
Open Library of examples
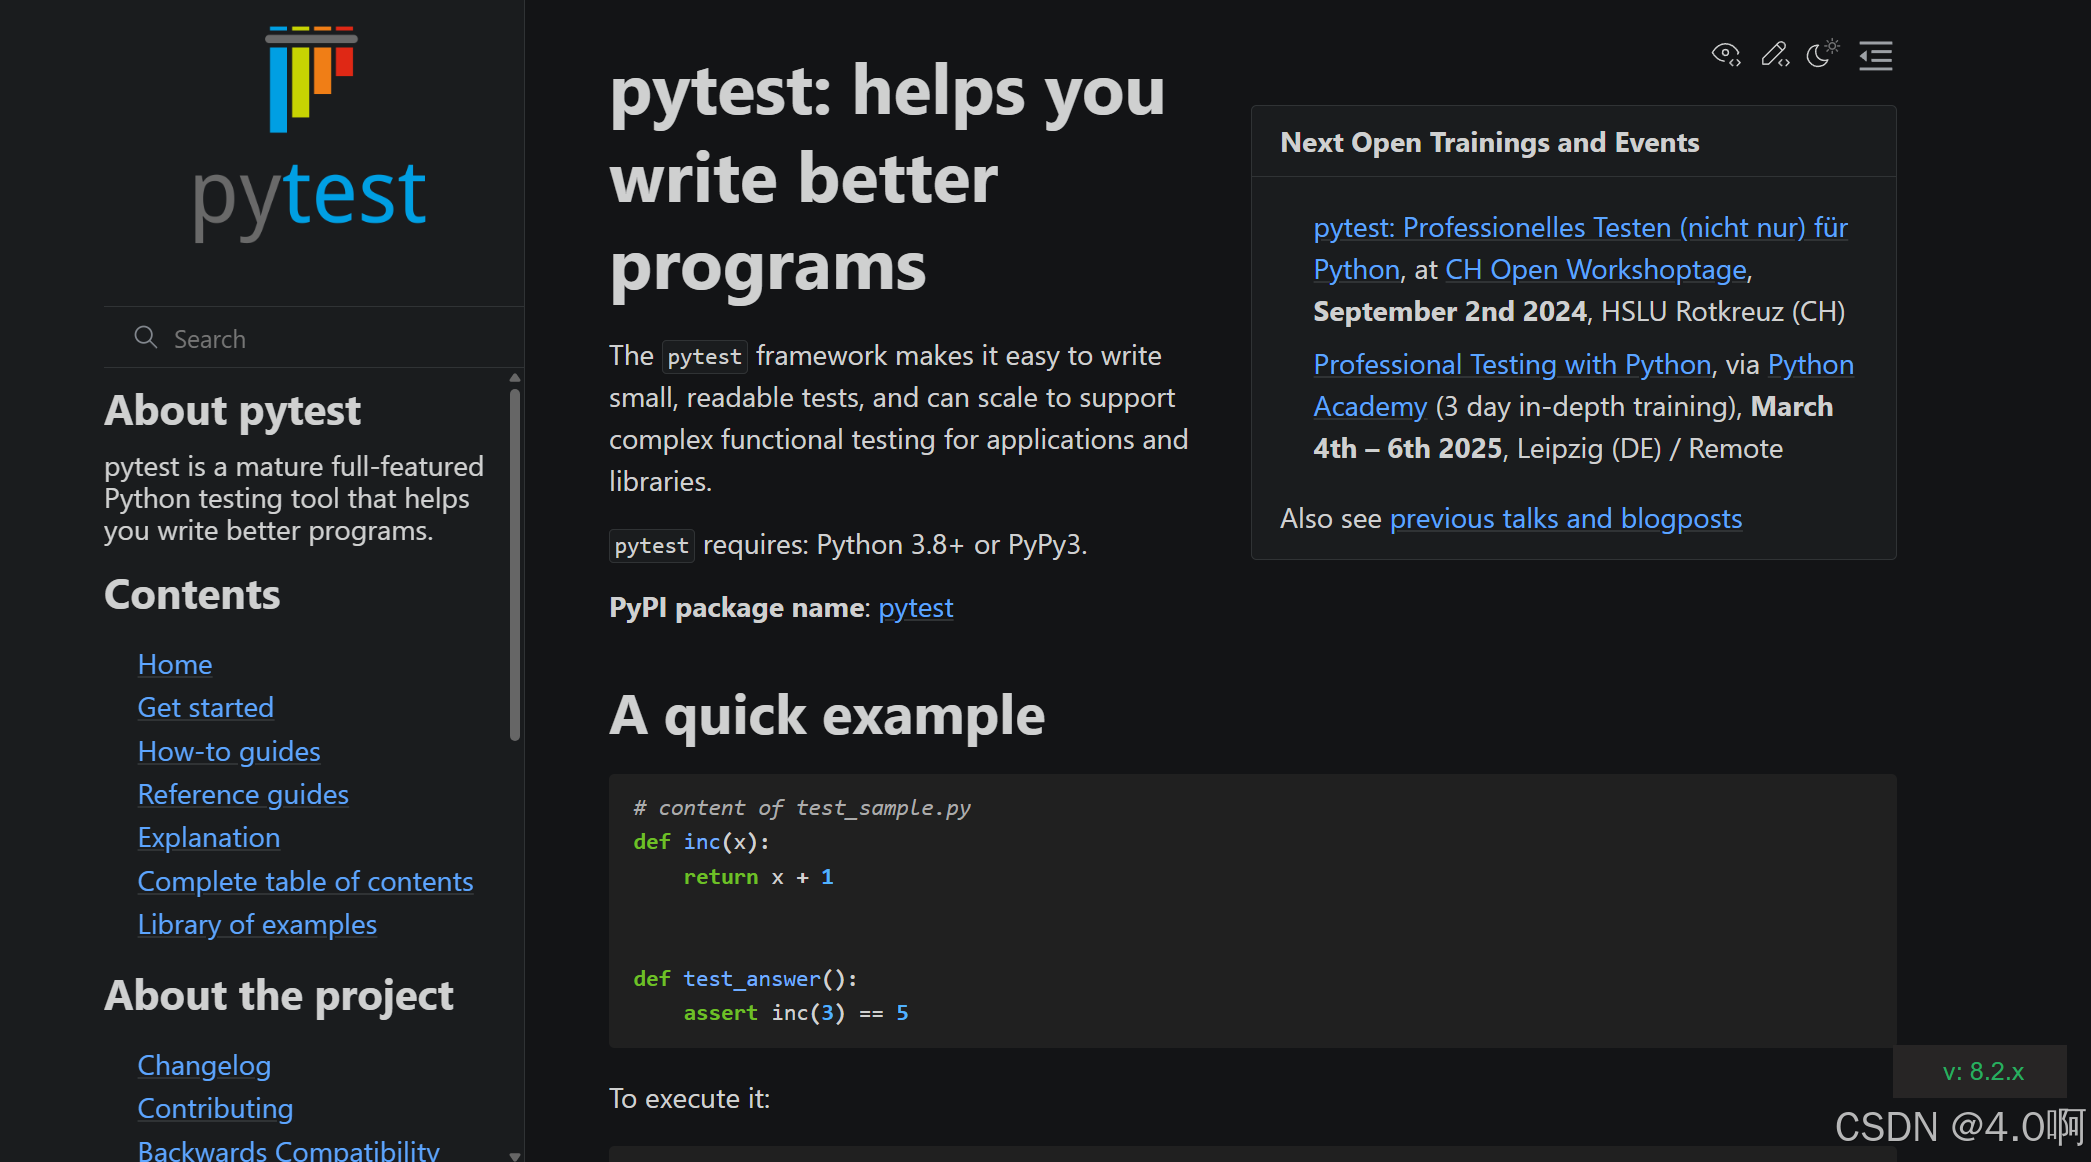(257, 924)
